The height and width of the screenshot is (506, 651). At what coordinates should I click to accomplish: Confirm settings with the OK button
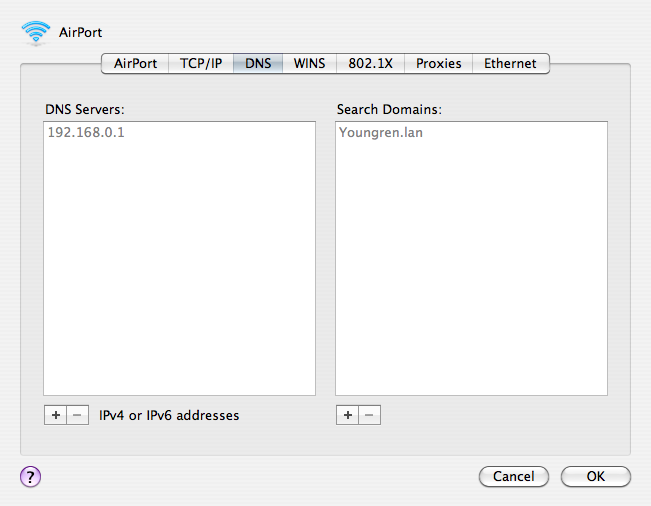click(596, 476)
